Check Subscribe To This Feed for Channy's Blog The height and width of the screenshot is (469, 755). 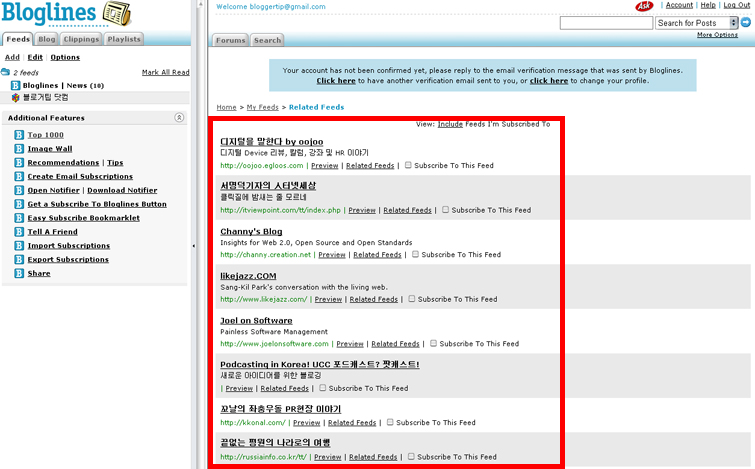coord(416,254)
